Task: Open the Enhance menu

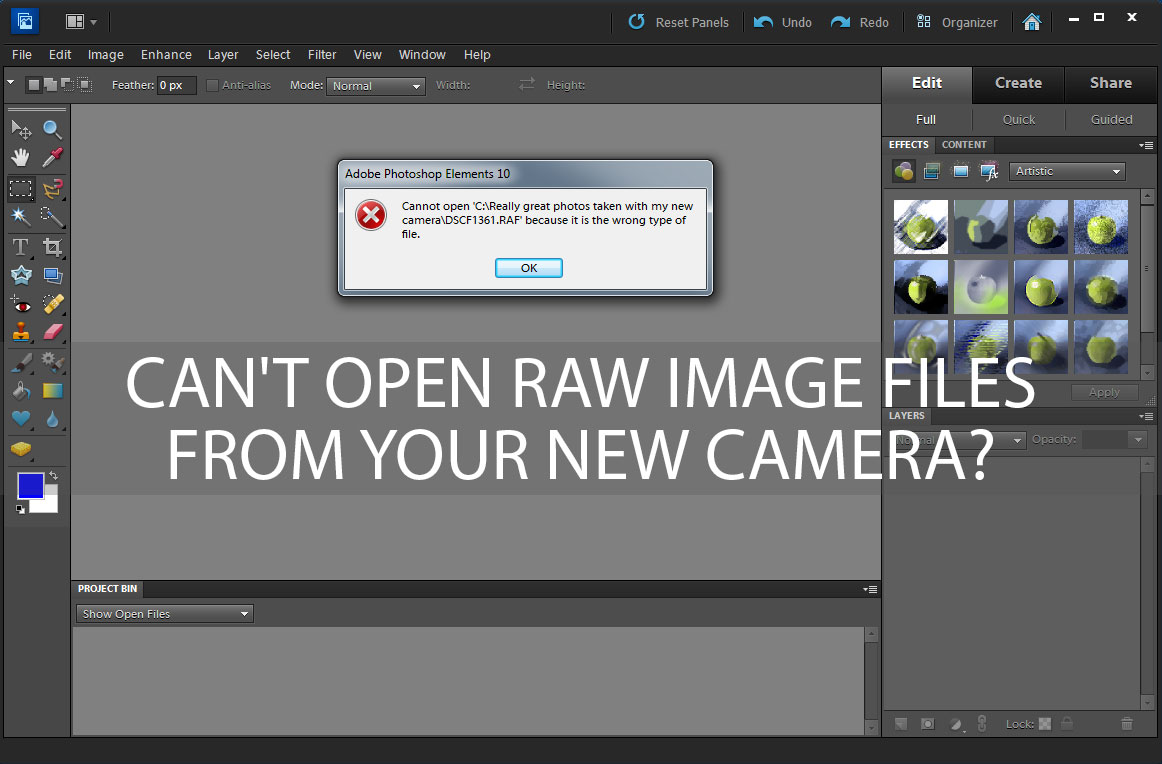Action: point(166,55)
